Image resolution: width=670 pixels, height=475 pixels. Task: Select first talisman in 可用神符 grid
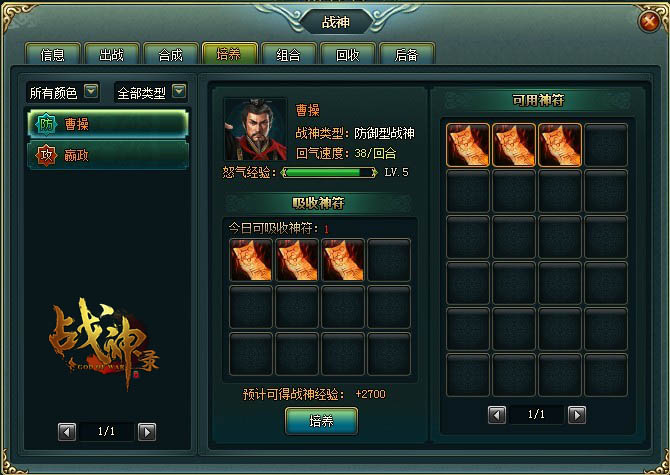click(x=467, y=145)
